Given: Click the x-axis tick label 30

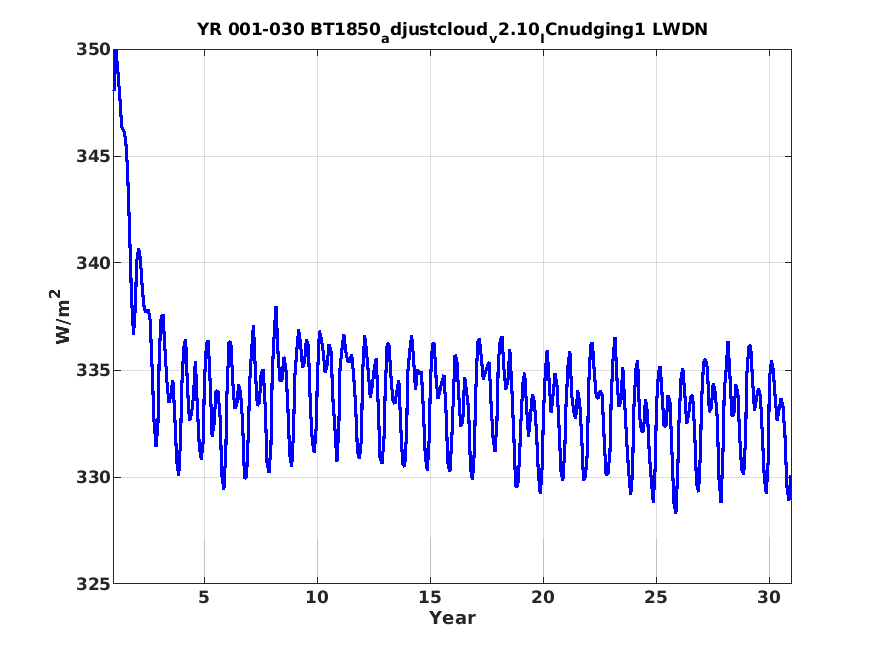Looking at the screenshot, I should tap(769, 597).
